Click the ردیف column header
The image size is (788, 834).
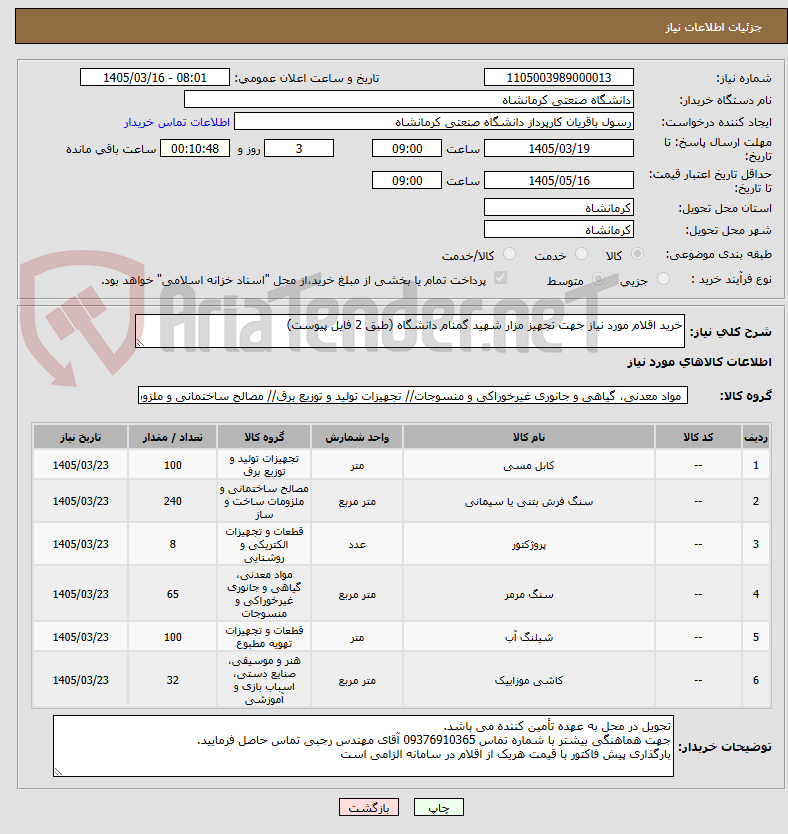(x=756, y=437)
